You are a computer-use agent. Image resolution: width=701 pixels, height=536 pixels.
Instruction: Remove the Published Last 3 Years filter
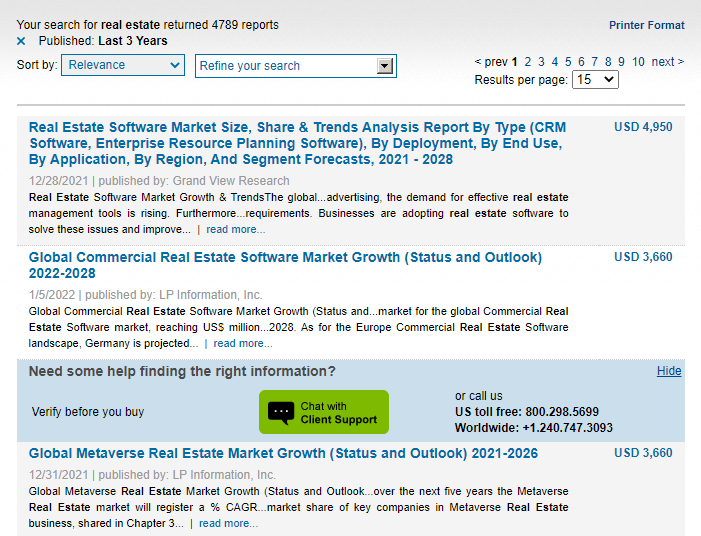point(21,41)
